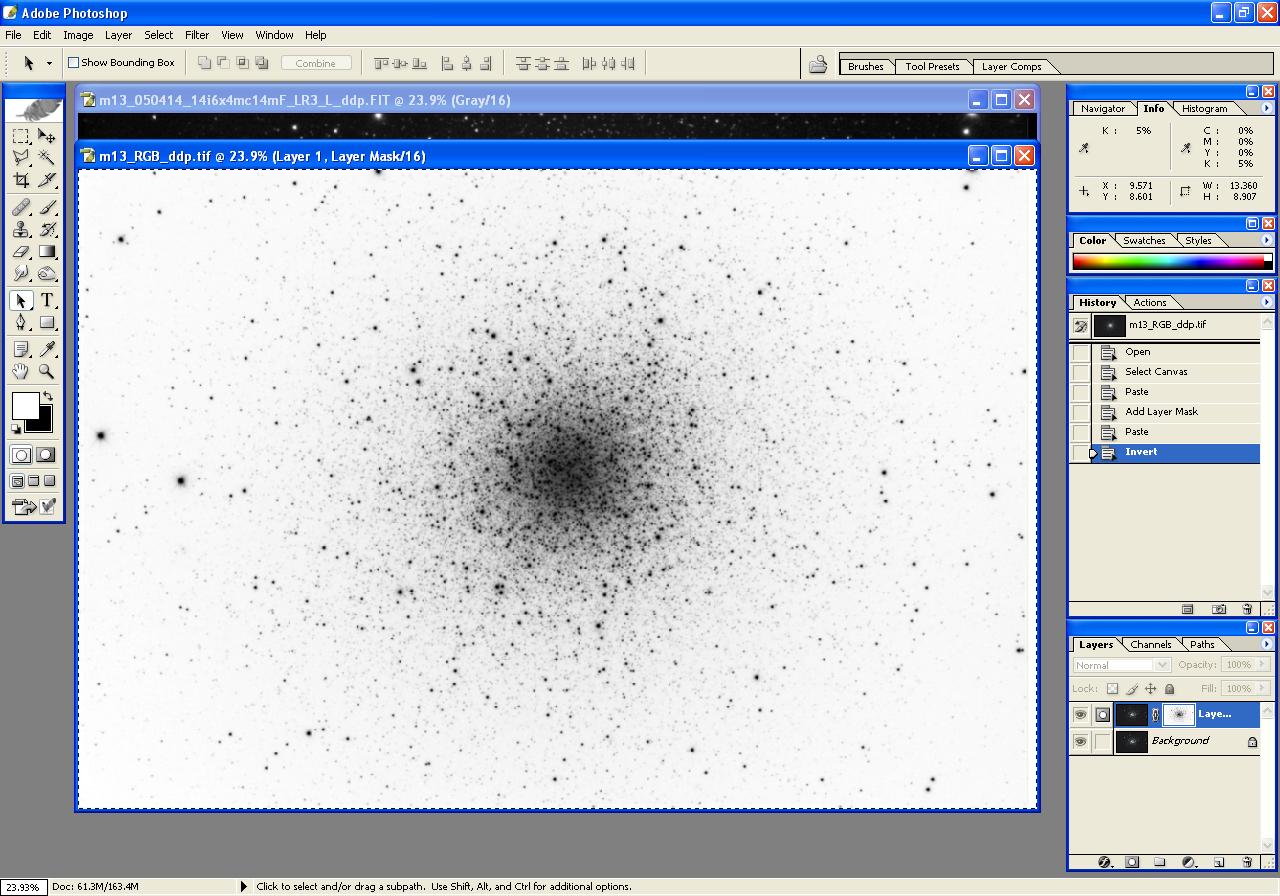1280x896 pixels.
Task: Open the Layers panel flyout menu arrow
Action: click(1266, 644)
